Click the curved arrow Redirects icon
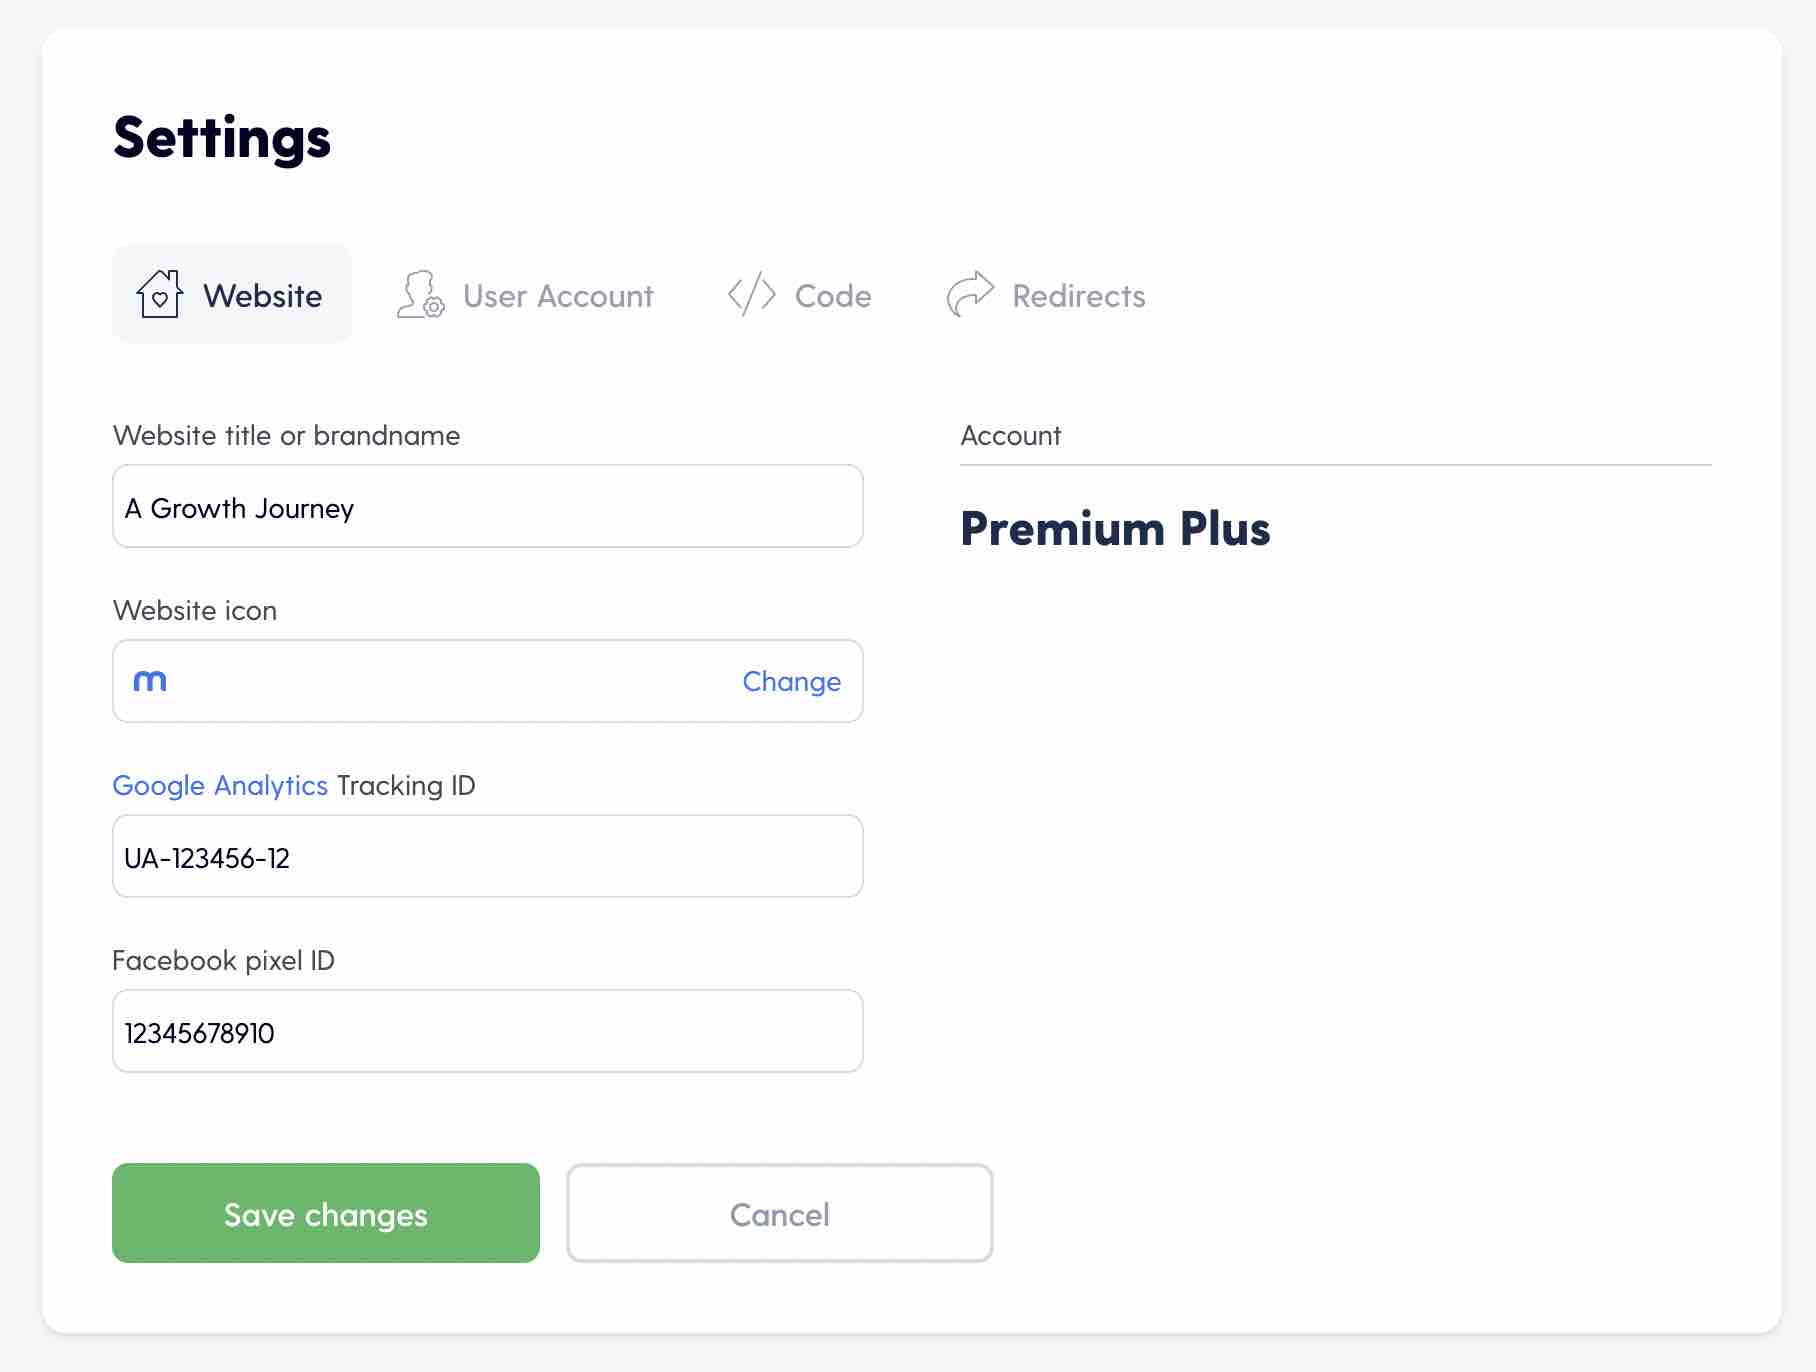 [x=970, y=294]
